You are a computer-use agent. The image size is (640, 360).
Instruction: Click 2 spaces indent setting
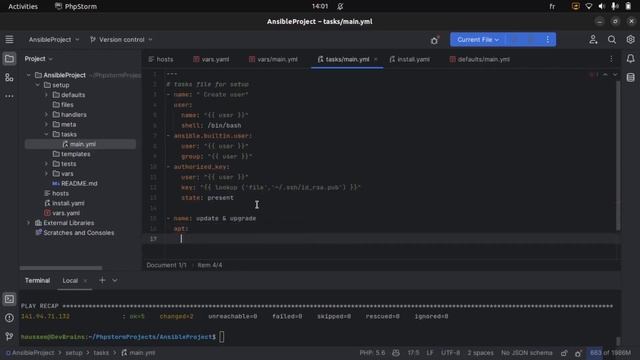[480, 353]
